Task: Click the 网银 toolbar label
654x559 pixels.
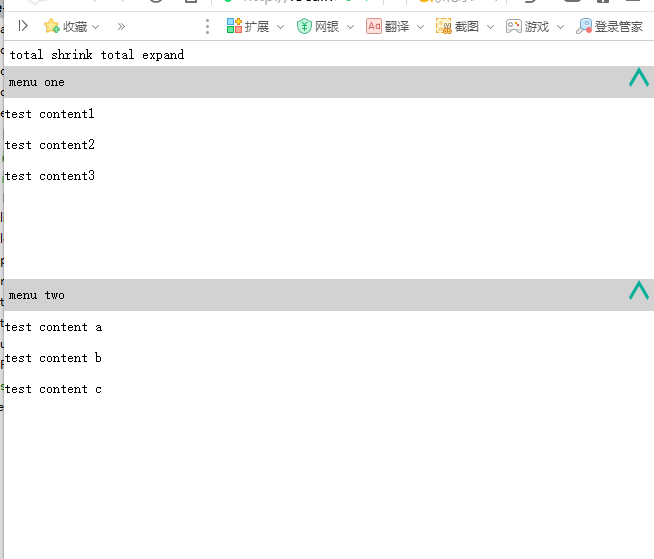Action: (x=327, y=27)
